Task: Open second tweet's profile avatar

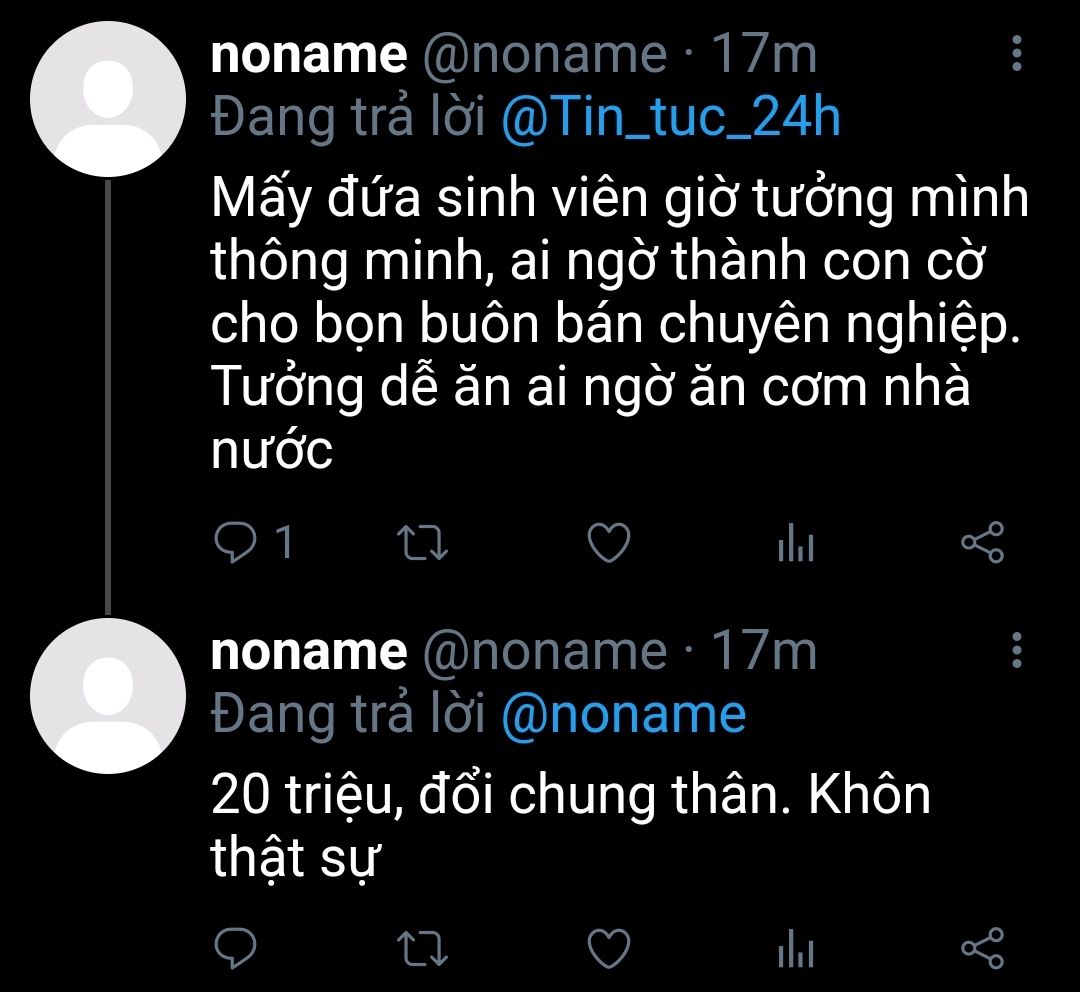Action: click(x=108, y=695)
